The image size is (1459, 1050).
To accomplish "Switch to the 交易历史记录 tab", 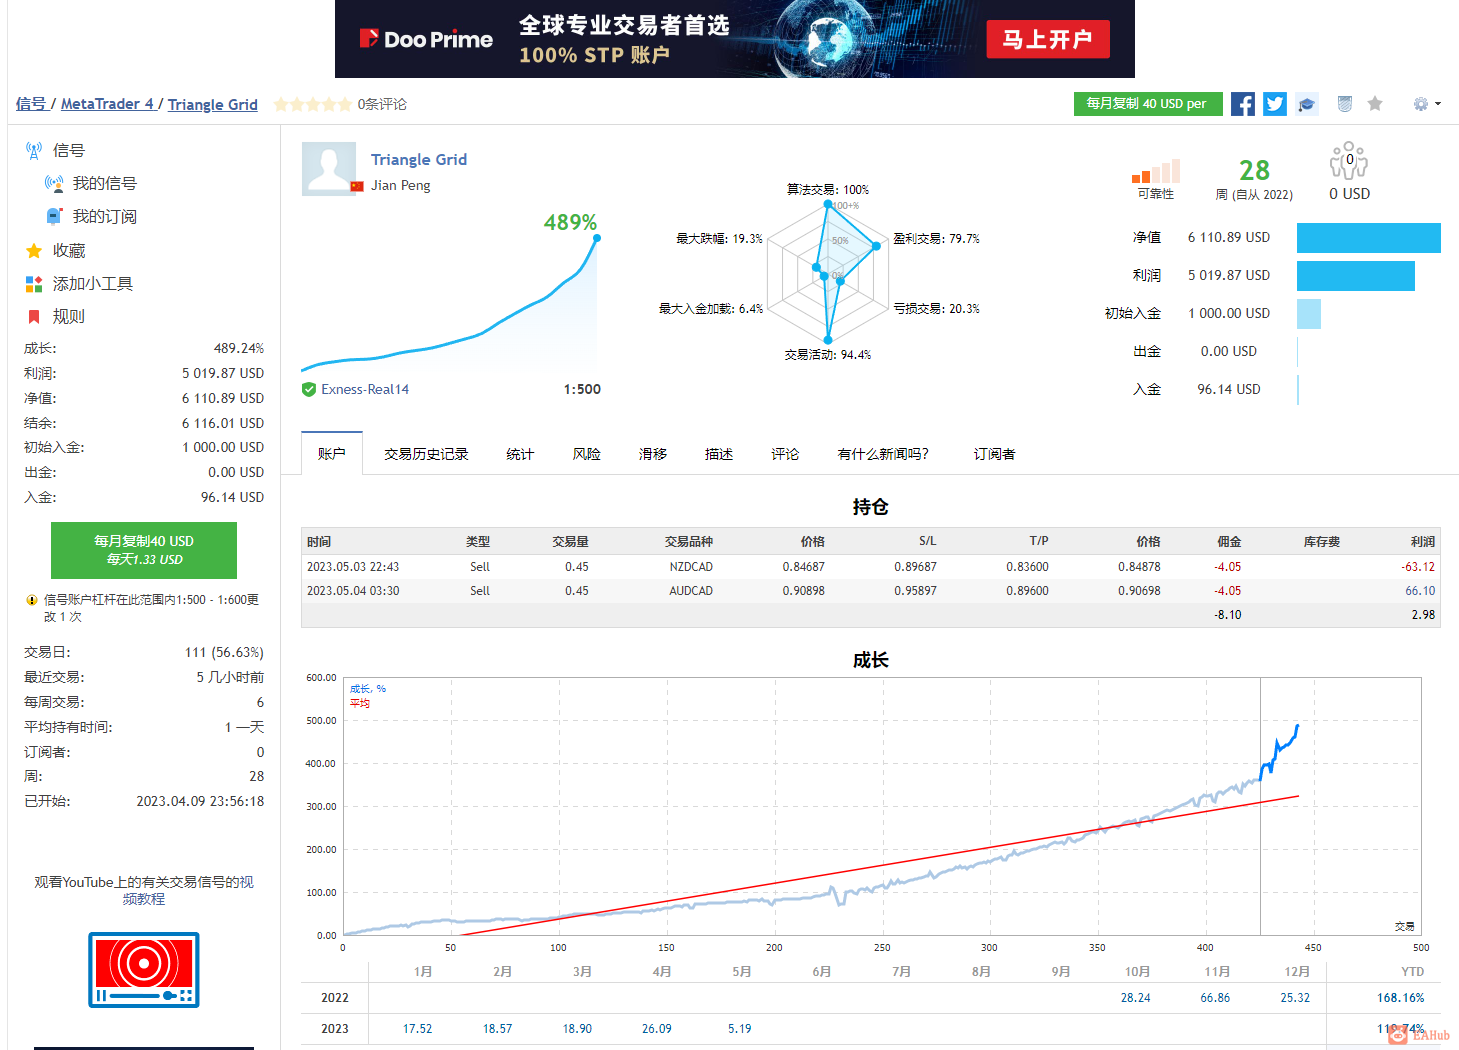I will click(427, 454).
